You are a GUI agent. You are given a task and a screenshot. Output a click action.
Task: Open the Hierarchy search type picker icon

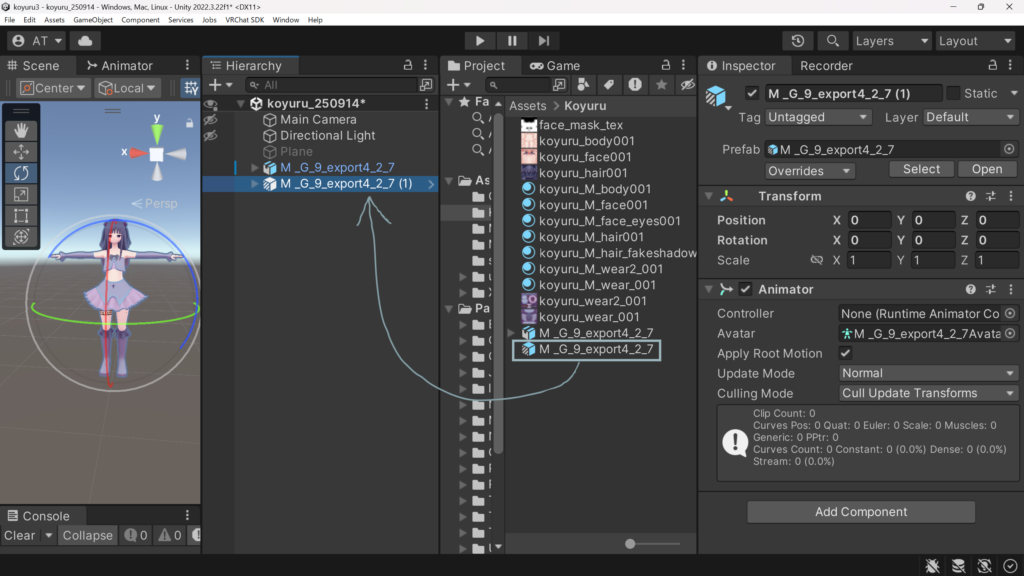coord(426,85)
